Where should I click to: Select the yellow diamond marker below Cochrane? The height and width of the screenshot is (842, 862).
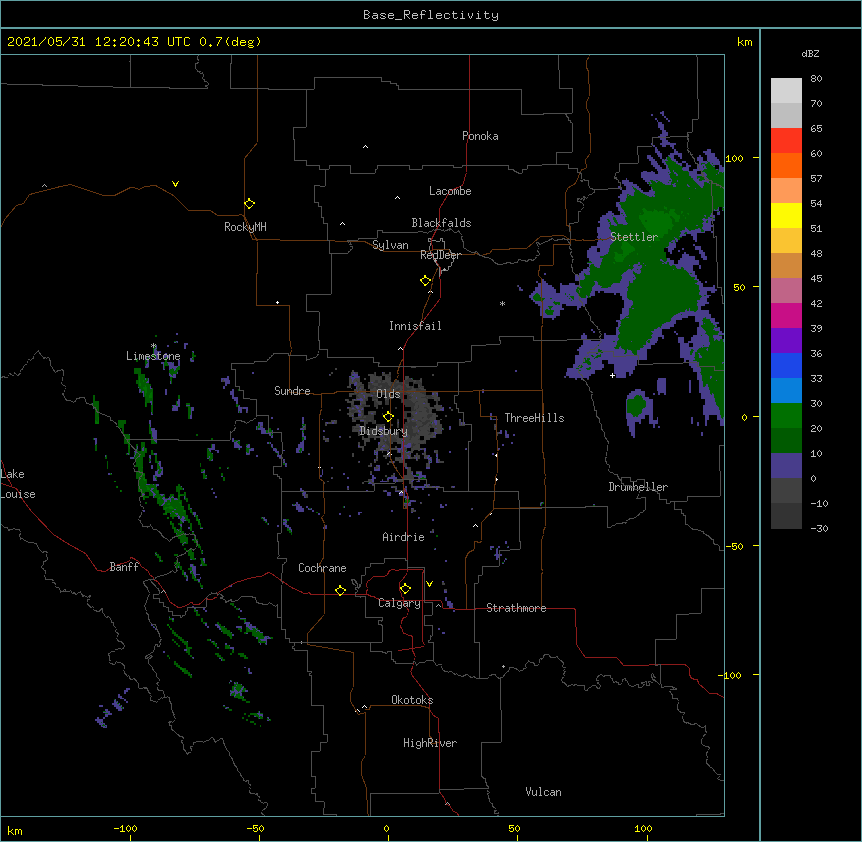click(x=340, y=590)
